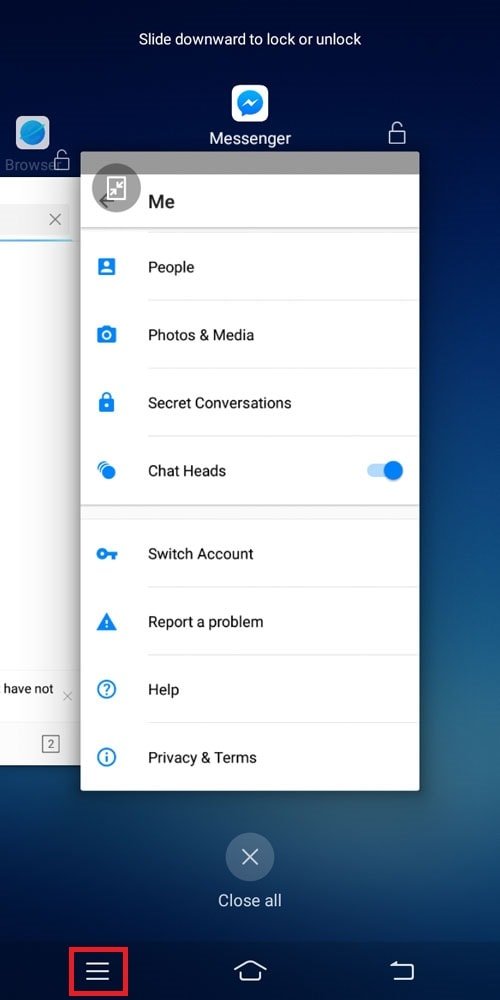
Task: Turn off the Chat Heads switch
Action: pos(385,471)
